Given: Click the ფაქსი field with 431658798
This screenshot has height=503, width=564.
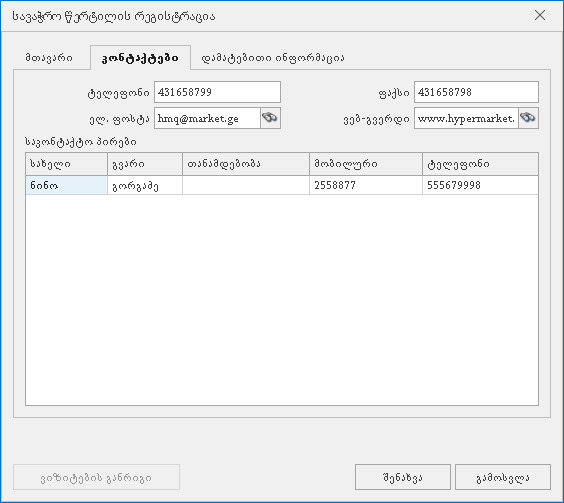Looking at the screenshot, I should point(476,92).
